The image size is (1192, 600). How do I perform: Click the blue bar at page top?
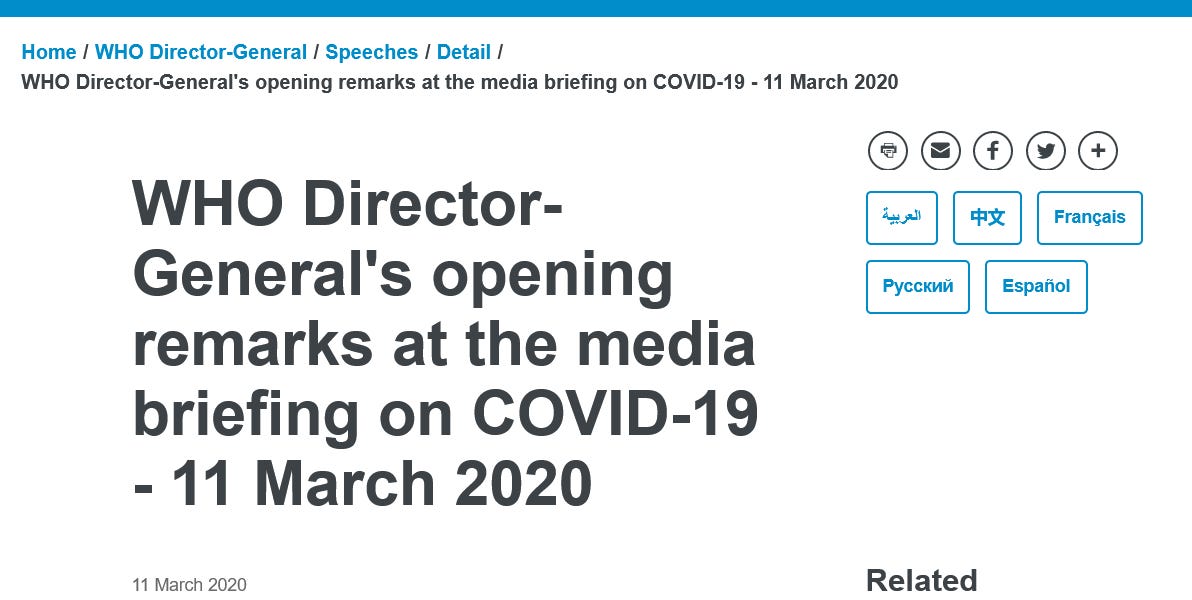(596, 8)
